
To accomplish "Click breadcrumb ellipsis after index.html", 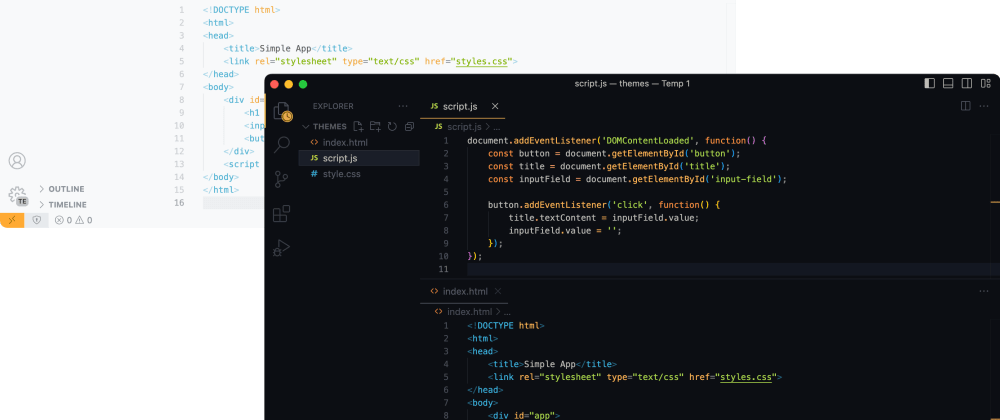I will pos(507,312).
